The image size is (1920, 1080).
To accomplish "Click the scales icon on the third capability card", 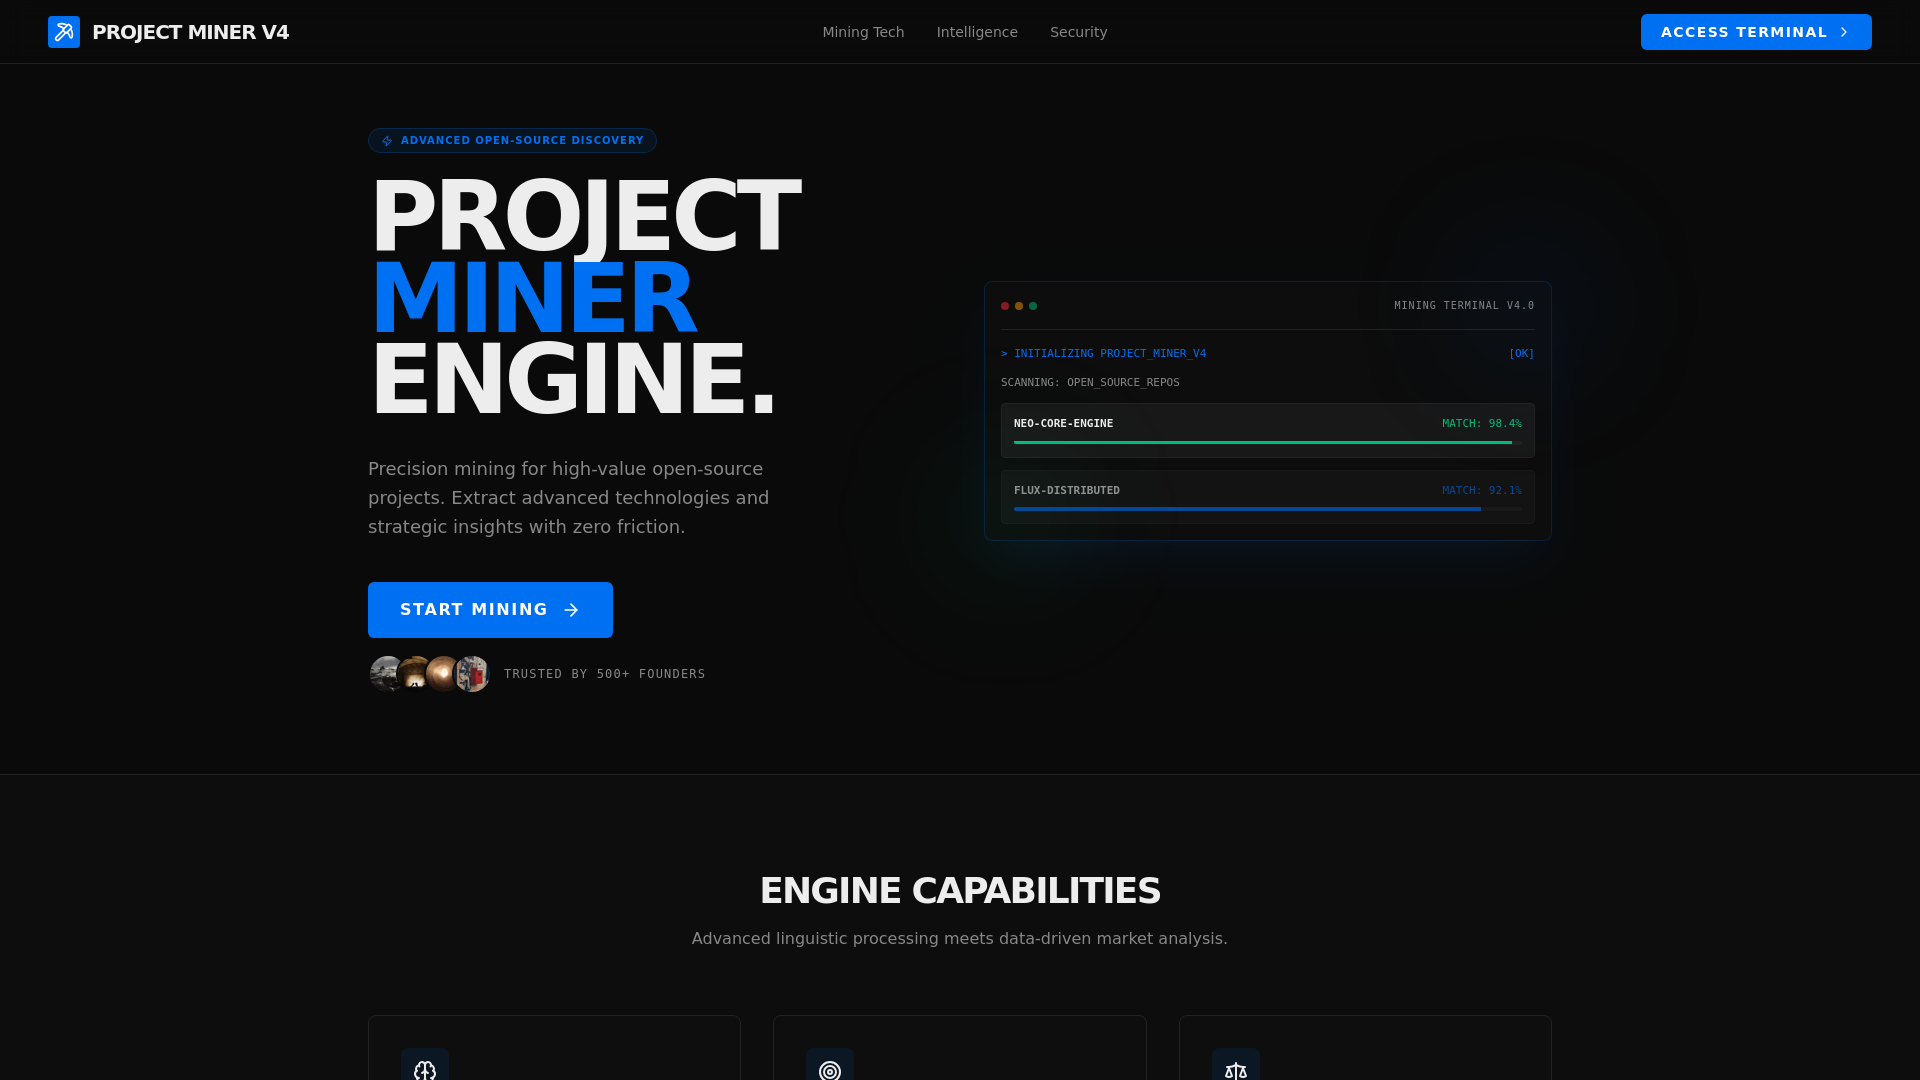I will pyautogui.click(x=1236, y=1070).
